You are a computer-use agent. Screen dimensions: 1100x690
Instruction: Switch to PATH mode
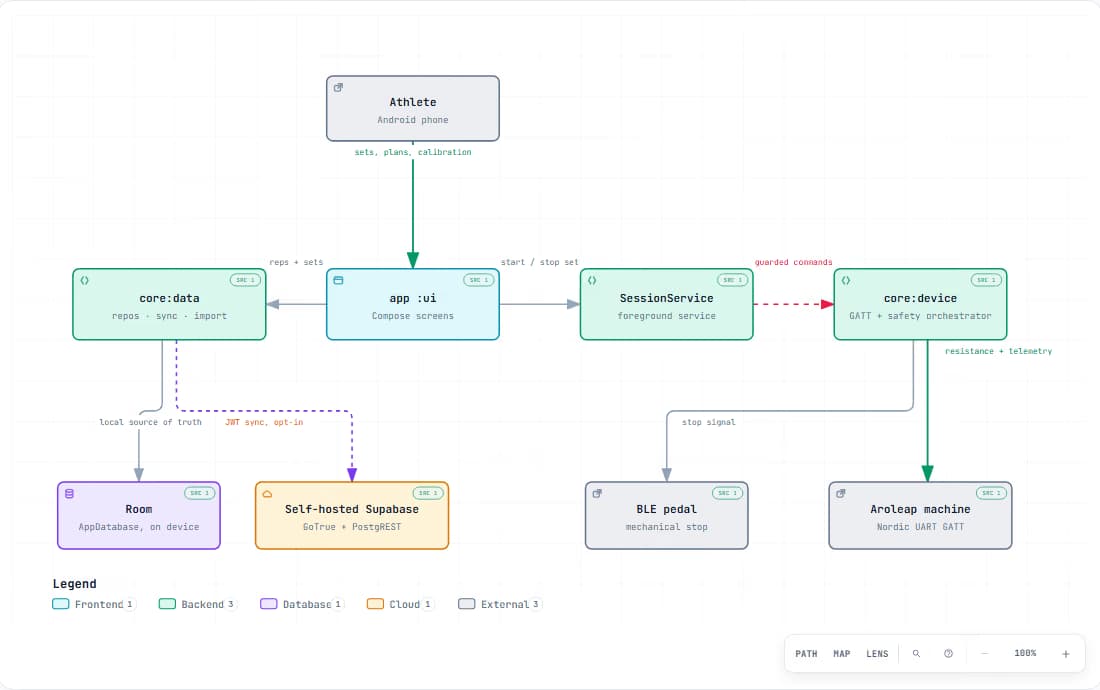pos(806,654)
